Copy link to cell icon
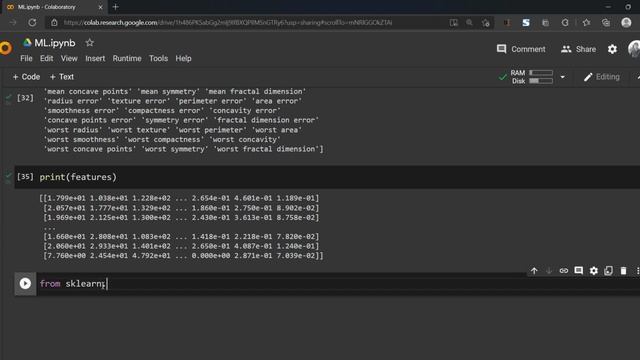Screen dimensions: 640x360 pos(564,271)
